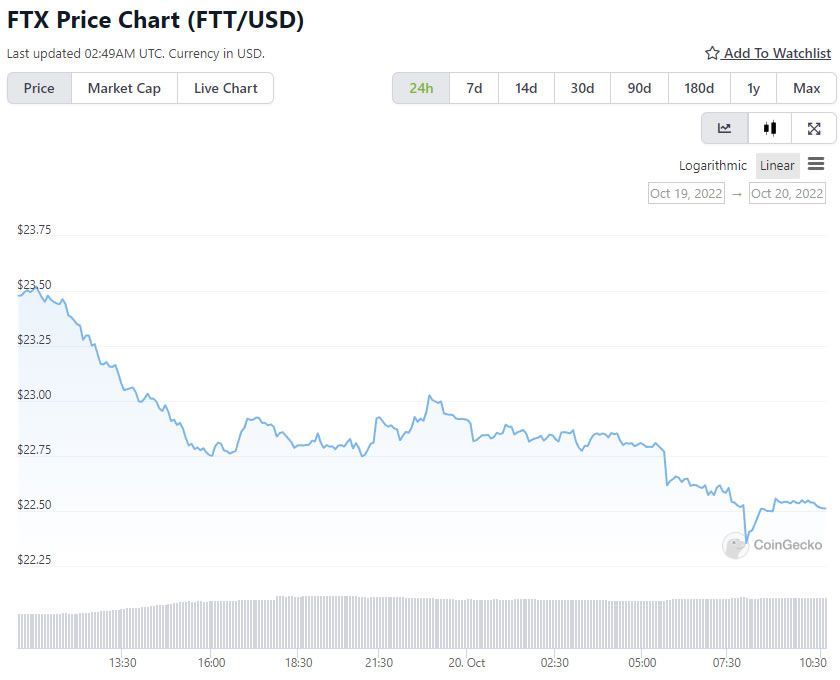Switch to the Live Chart tab
This screenshot has height=680, width=840.
226,88
